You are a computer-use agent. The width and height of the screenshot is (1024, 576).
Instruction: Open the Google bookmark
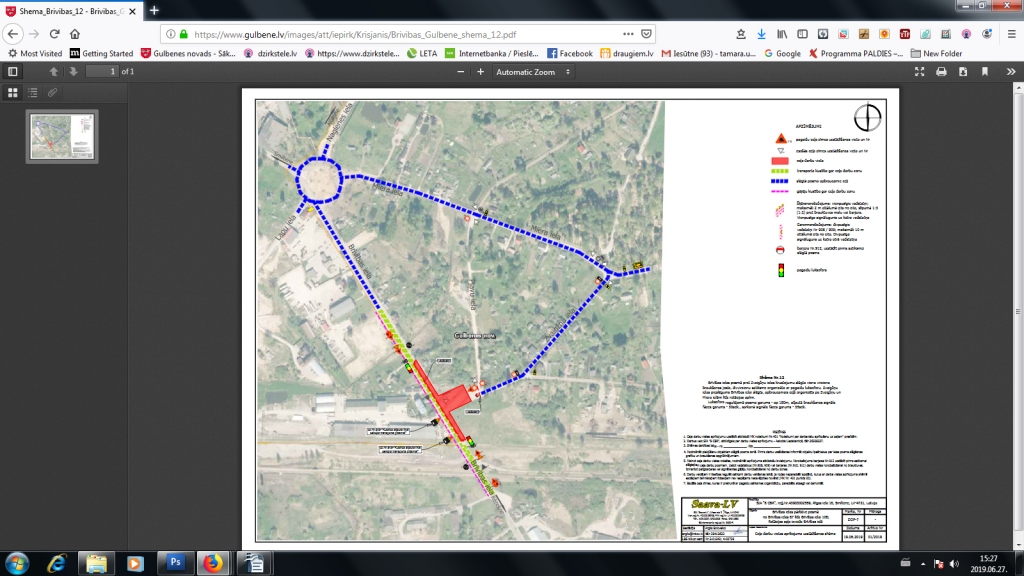click(x=781, y=53)
